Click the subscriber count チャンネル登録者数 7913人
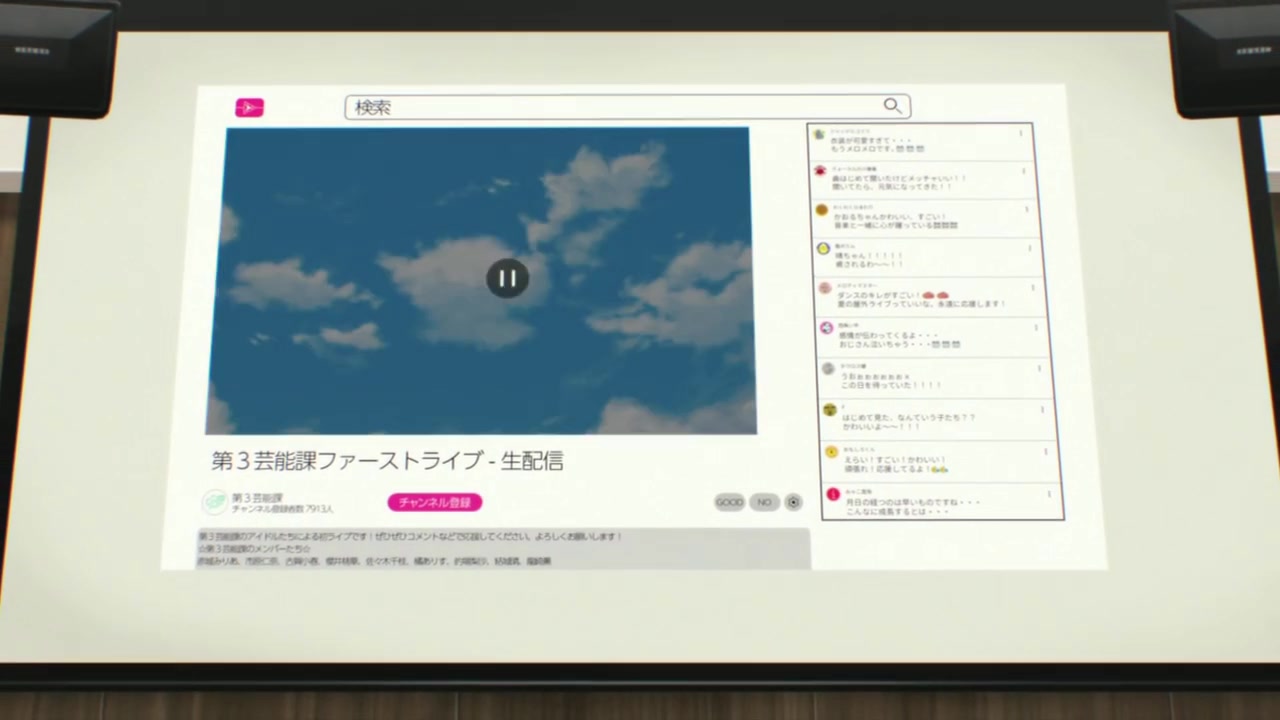The image size is (1280, 720). (283, 509)
